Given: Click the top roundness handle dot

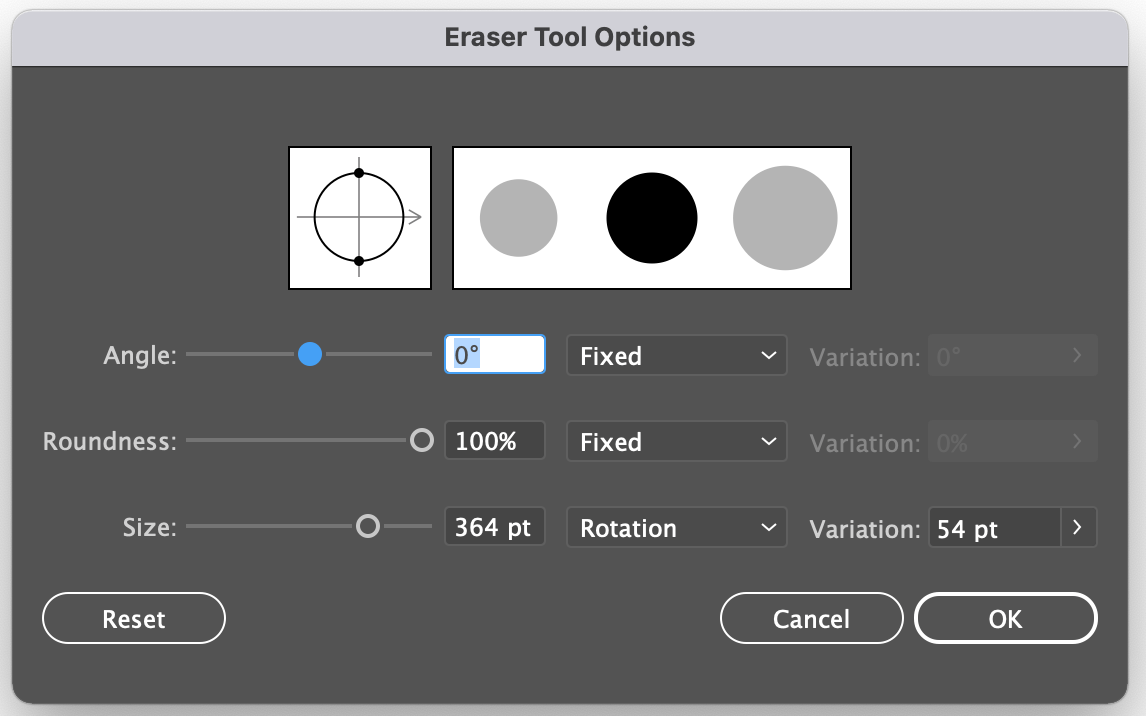Looking at the screenshot, I should [x=359, y=173].
